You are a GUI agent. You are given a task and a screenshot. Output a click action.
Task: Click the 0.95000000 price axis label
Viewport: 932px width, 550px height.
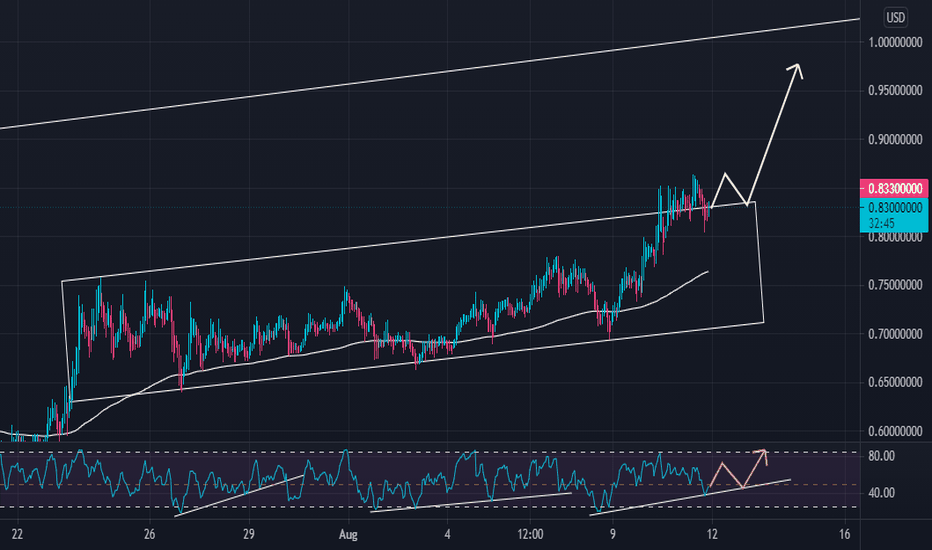(x=895, y=90)
